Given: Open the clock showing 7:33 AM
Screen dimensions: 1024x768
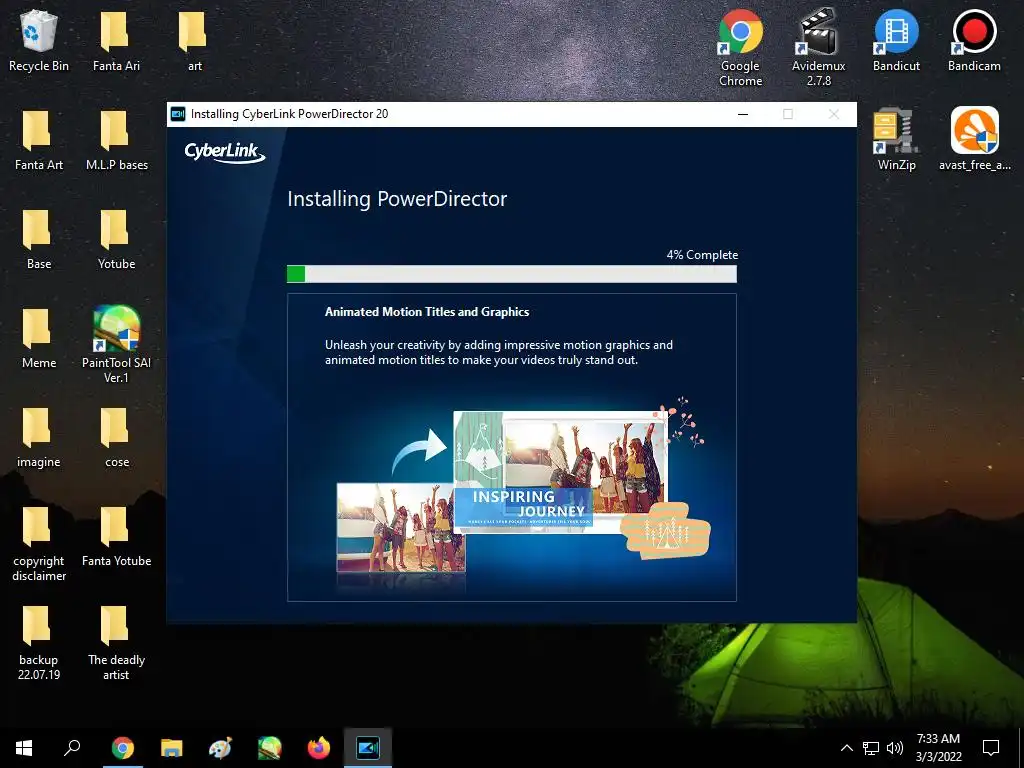Looking at the screenshot, I should [938, 748].
